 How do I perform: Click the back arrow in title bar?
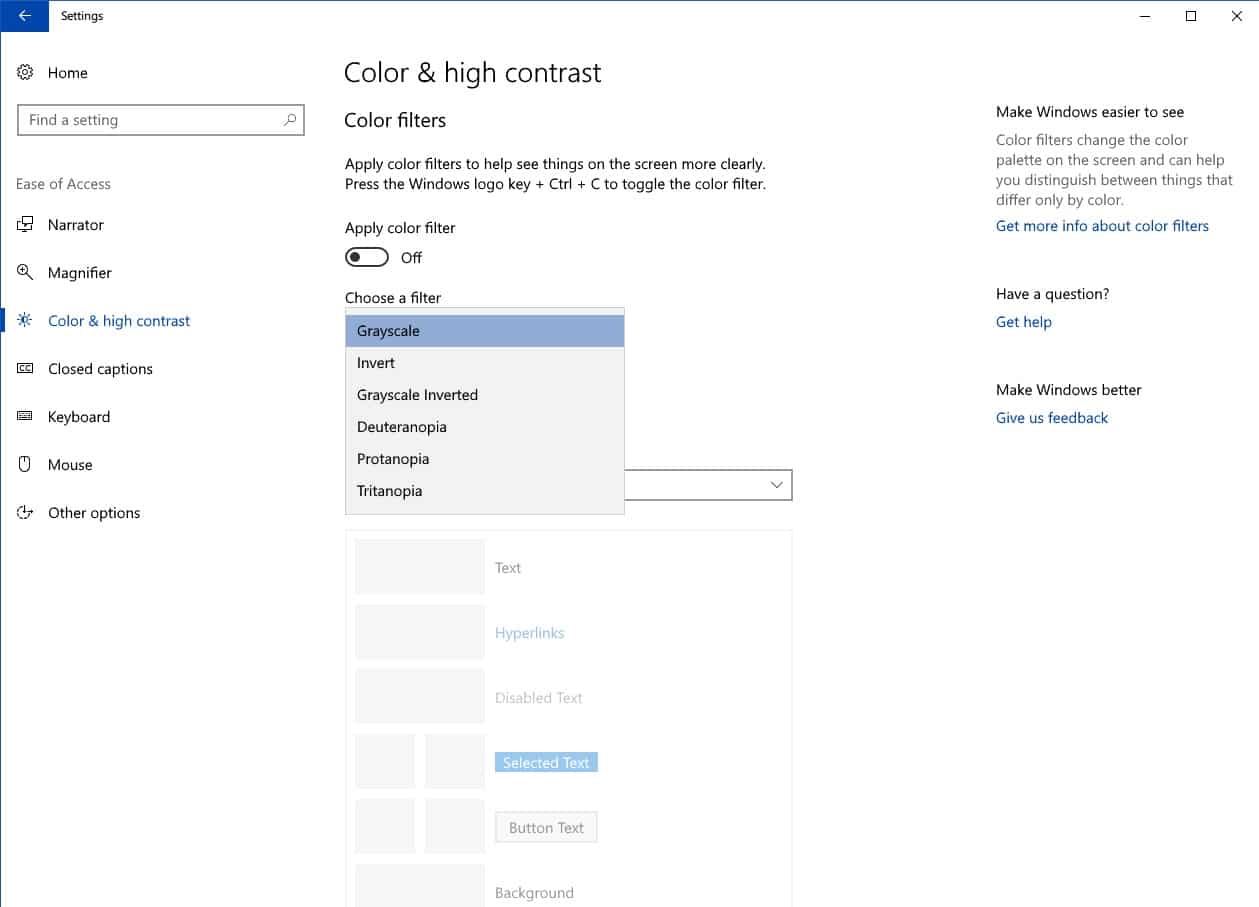click(x=24, y=16)
